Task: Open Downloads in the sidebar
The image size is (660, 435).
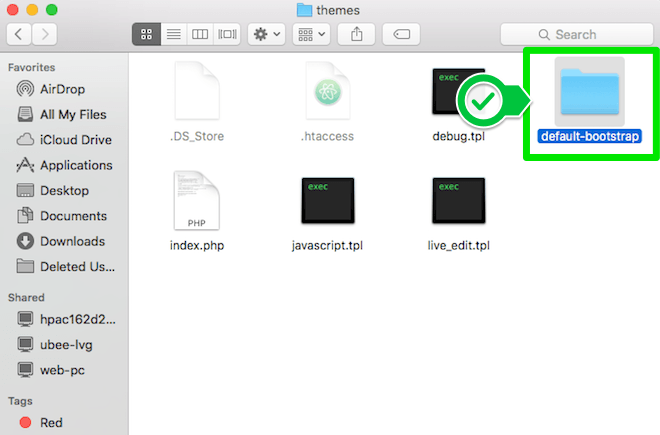Action: point(64,241)
